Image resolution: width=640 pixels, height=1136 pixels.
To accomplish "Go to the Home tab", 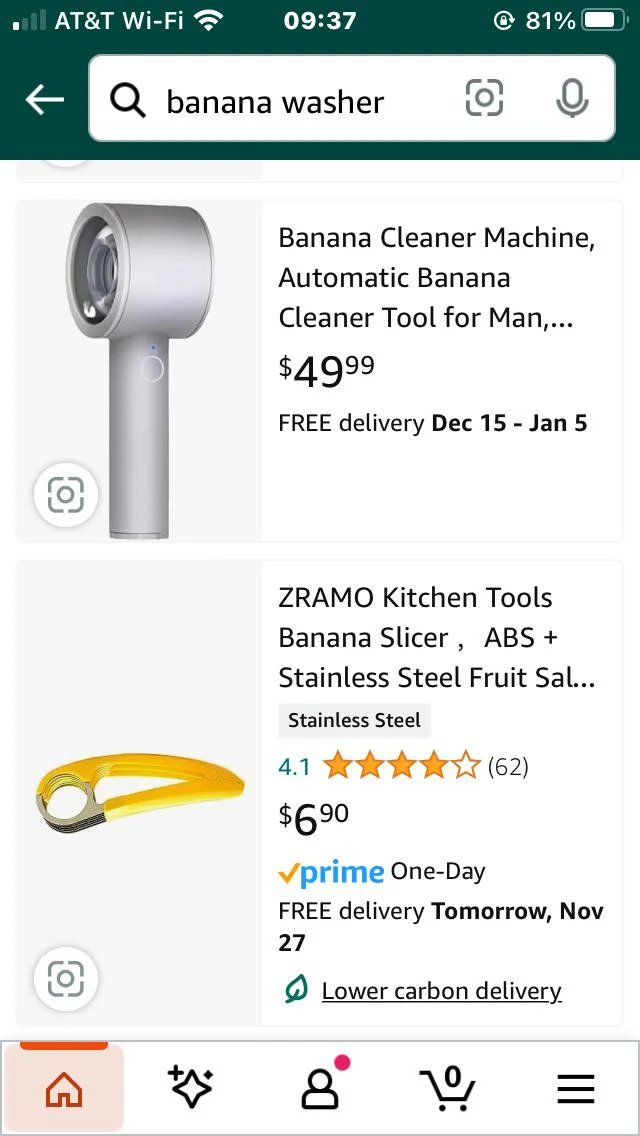I will pyautogui.click(x=64, y=1088).
